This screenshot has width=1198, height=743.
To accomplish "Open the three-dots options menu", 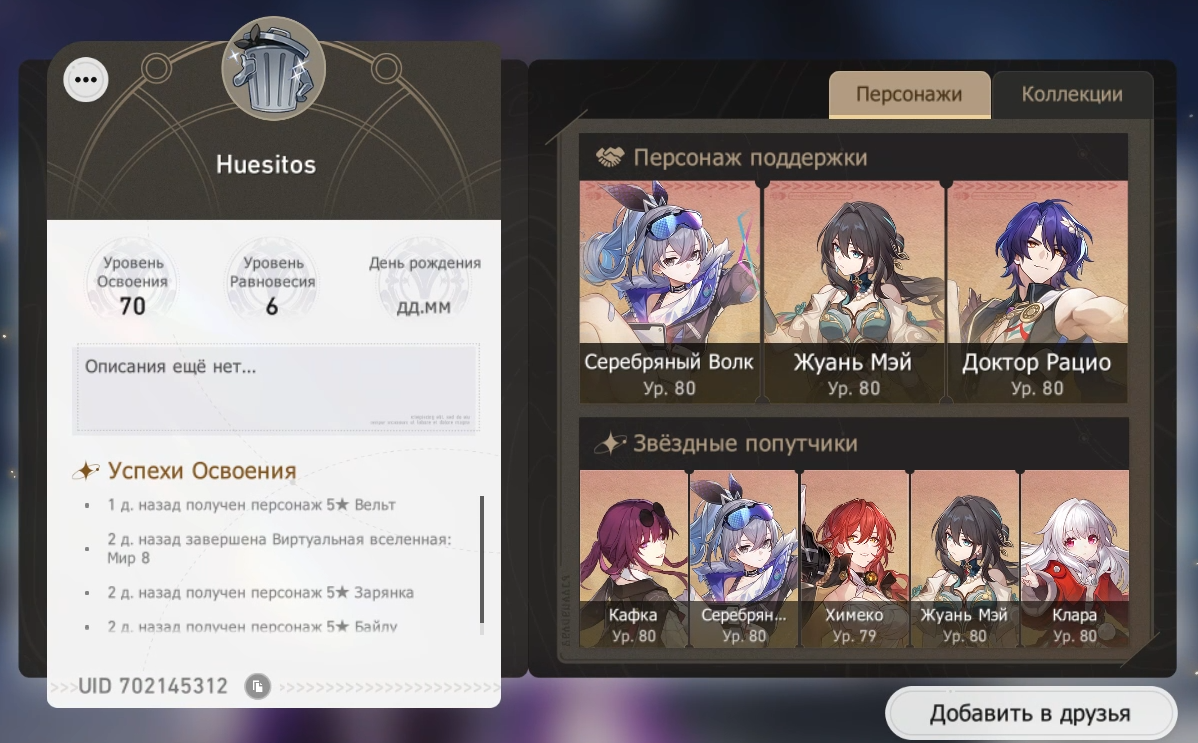I will (x=86, y=79).
